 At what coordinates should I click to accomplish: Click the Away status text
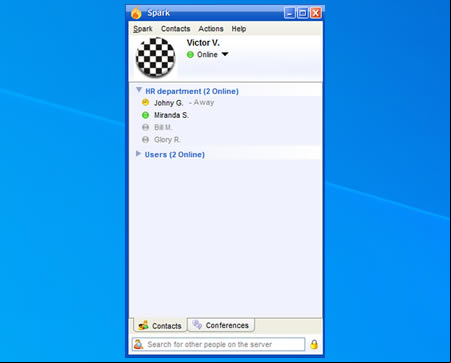[204, 102]
